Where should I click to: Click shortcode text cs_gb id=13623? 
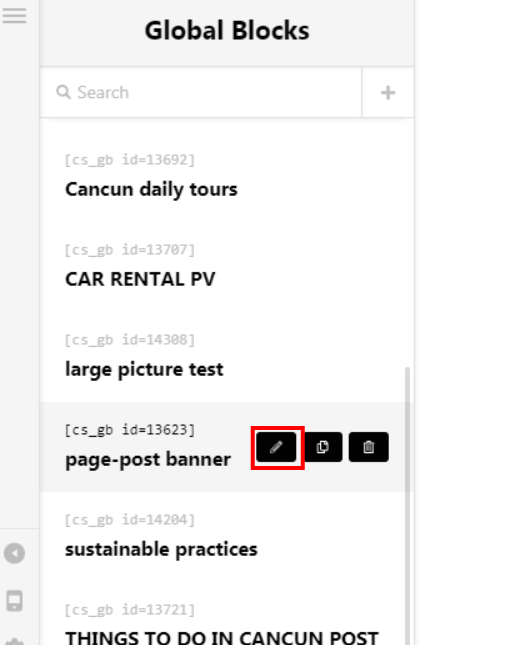130,430
